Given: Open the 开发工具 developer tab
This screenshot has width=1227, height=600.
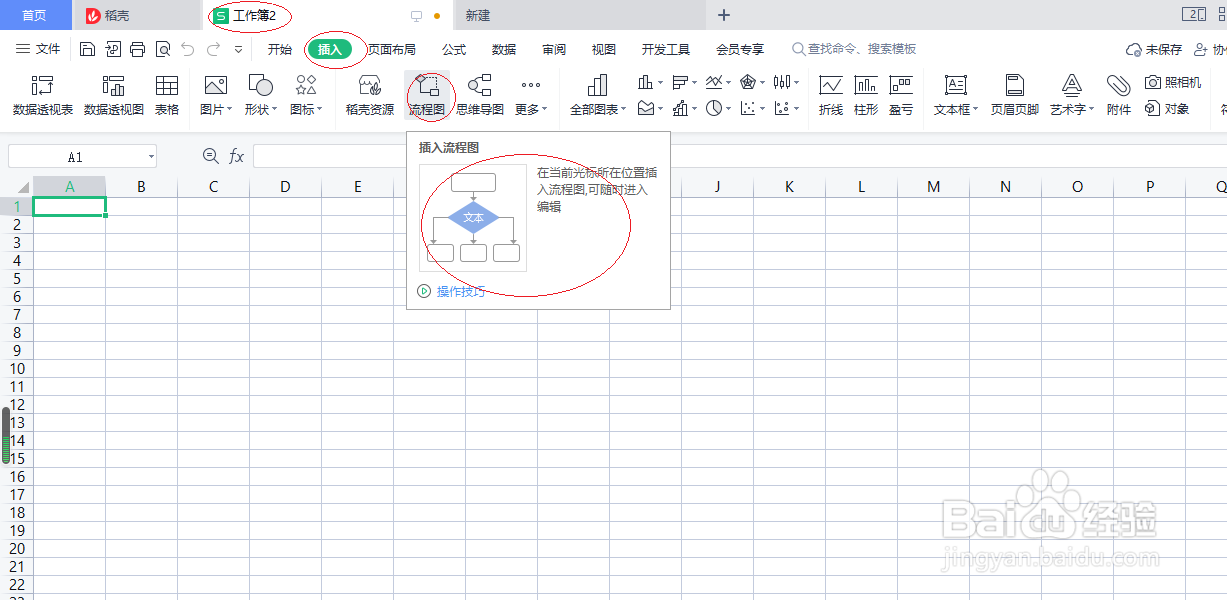Looking at the screenshot, I should [666, 49].
